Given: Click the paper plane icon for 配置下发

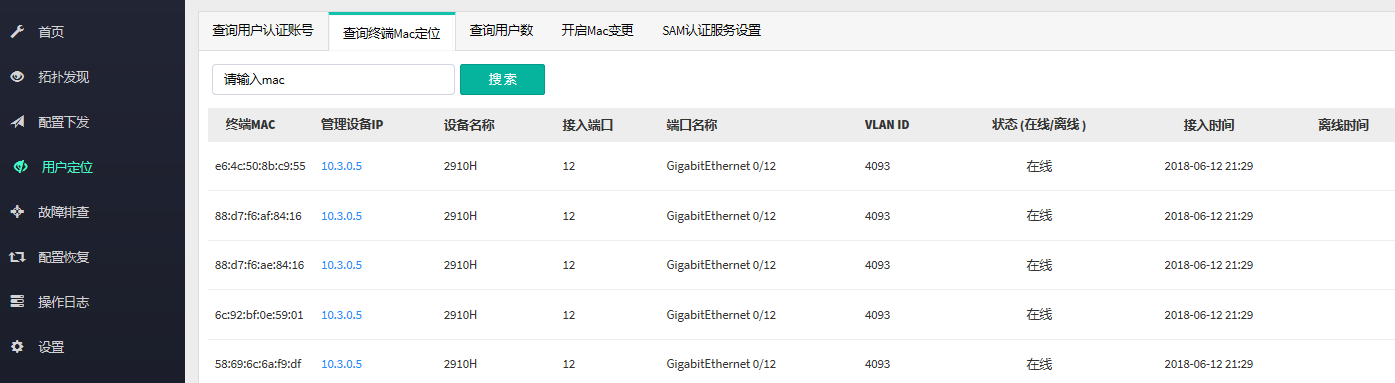Looking at the screenshot, I should (x=17, y=122).
